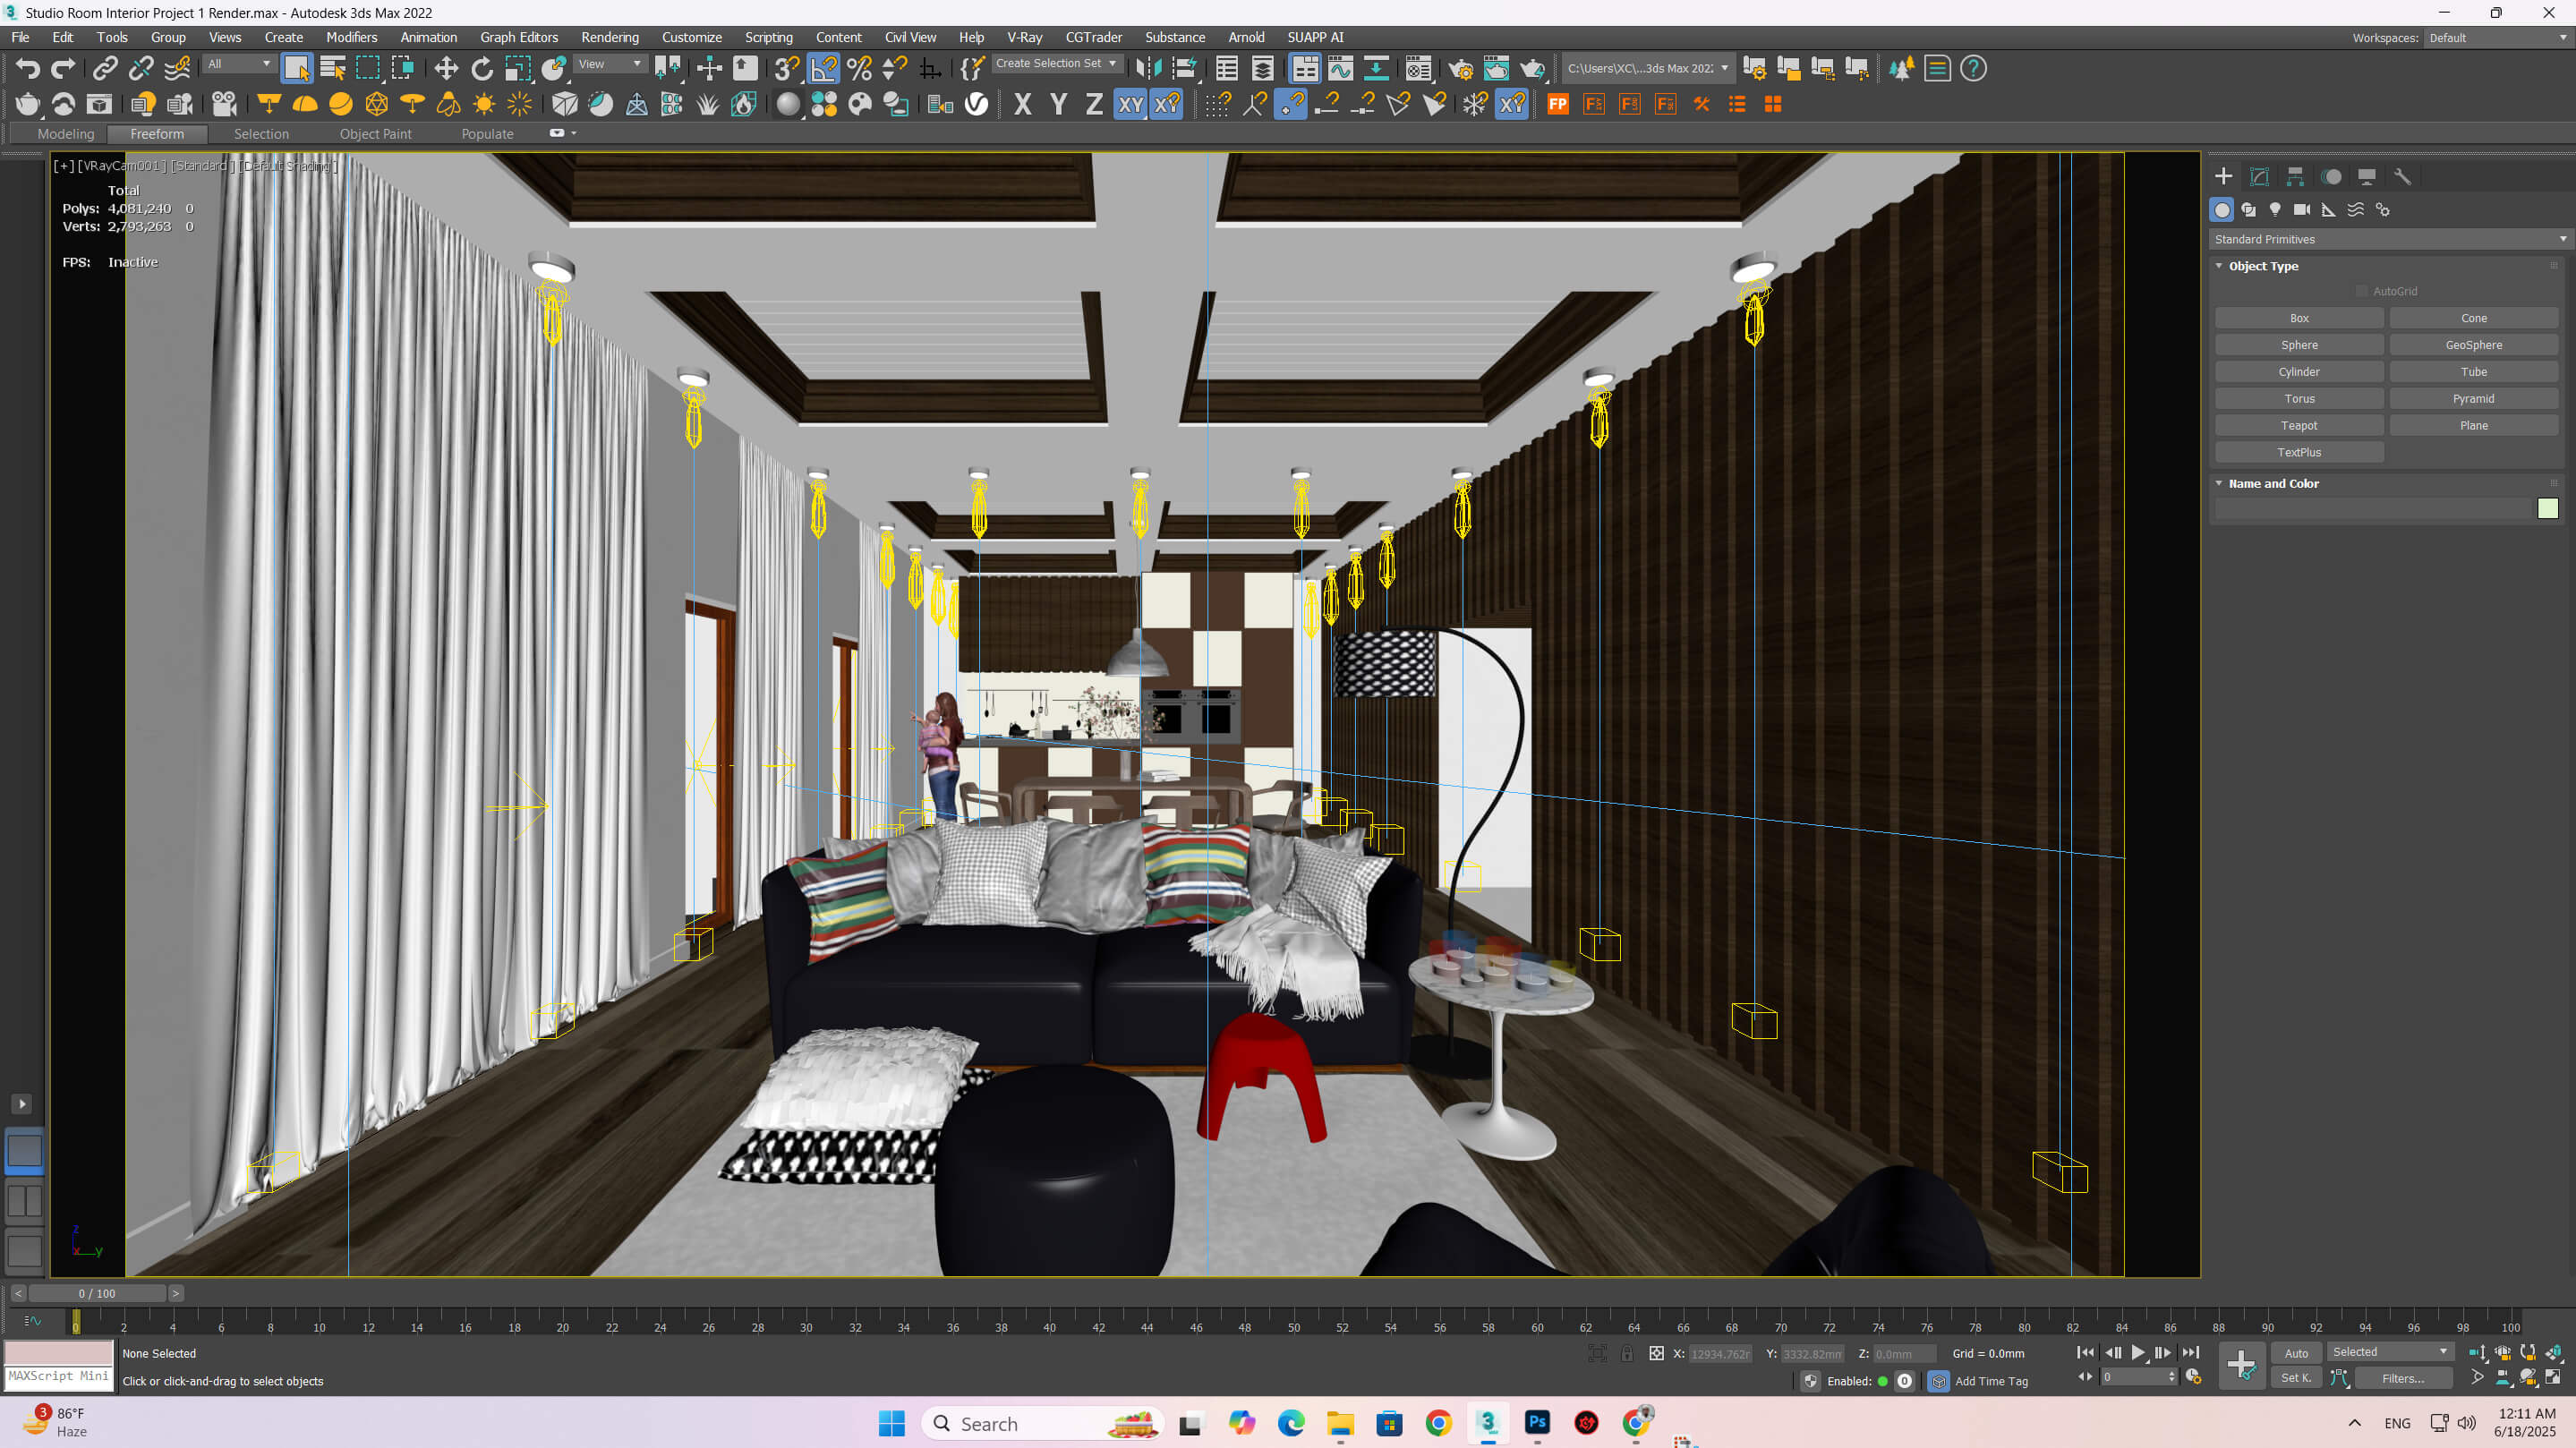Image resolution: width=2576 pixels, height=1448 pixels.
Task: Open the View reference coordinate dropdown
Action: point(610,64)
